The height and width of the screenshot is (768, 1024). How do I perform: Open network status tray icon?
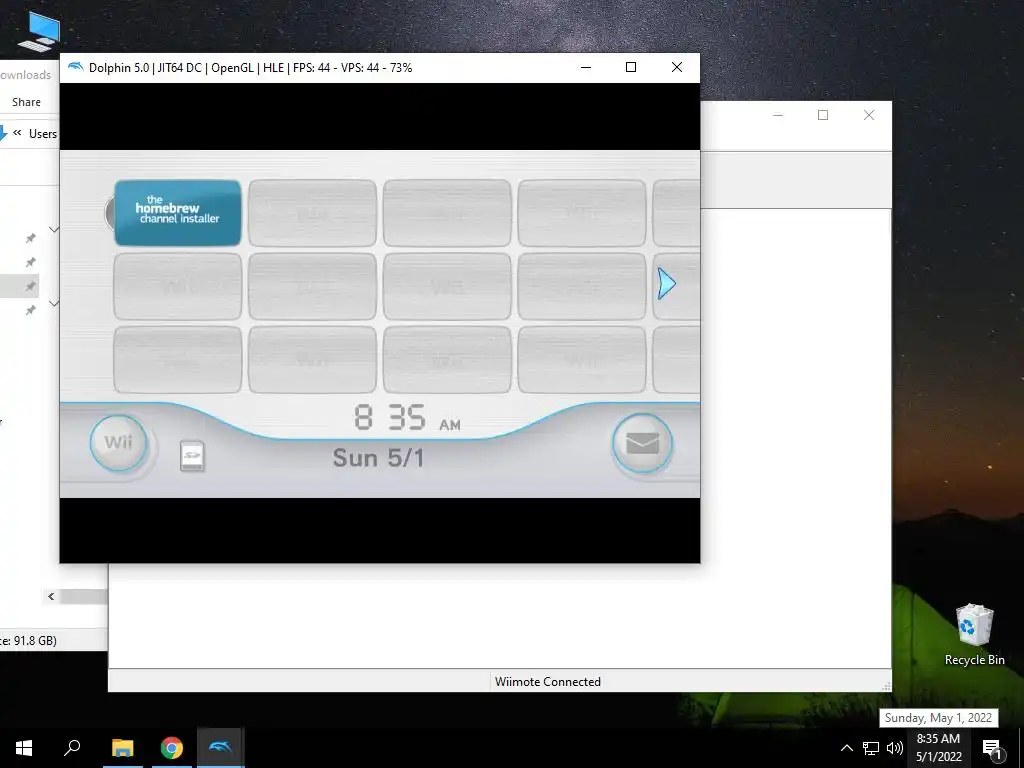(x=871, y=748)
